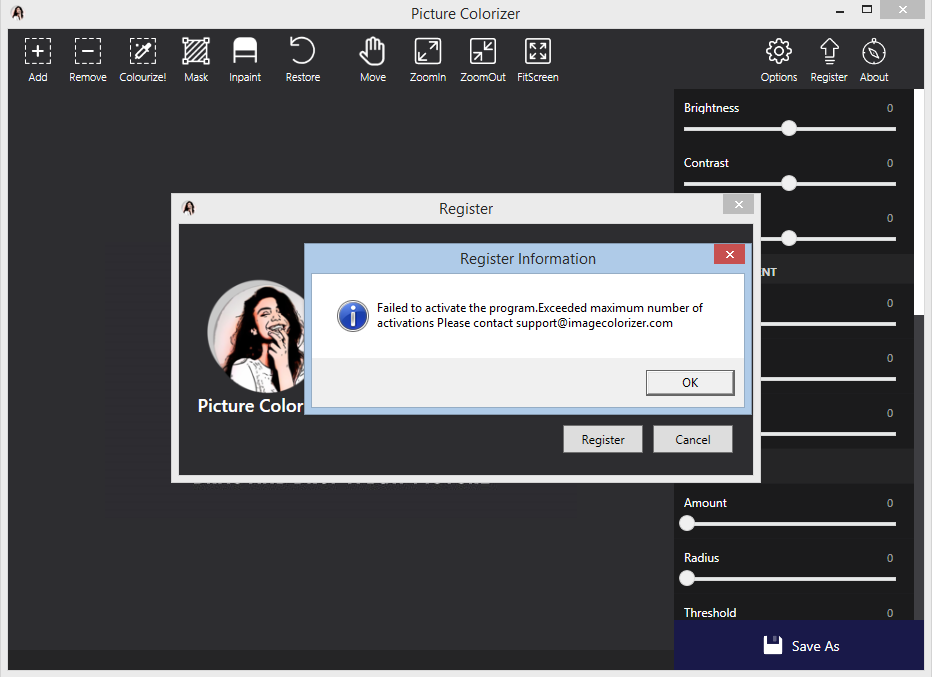Click the Contrast slider handle
The height and width of the screenshot is (677, 932).
click(x=789, y=183)
